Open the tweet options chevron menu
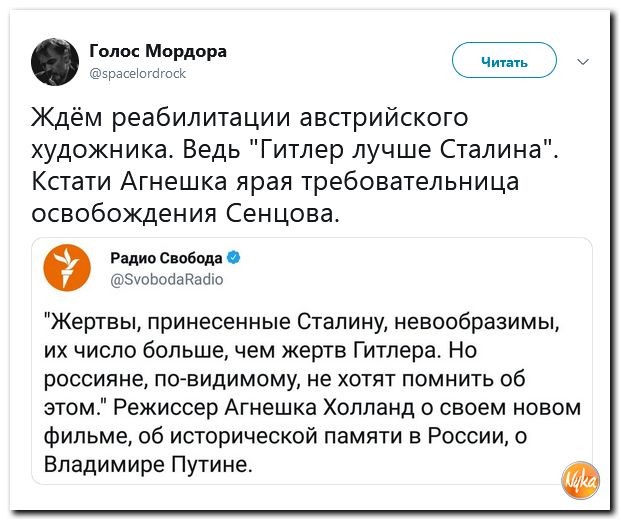Image resolution: width=621 pixels, height=521 pixels. point(584,61)
